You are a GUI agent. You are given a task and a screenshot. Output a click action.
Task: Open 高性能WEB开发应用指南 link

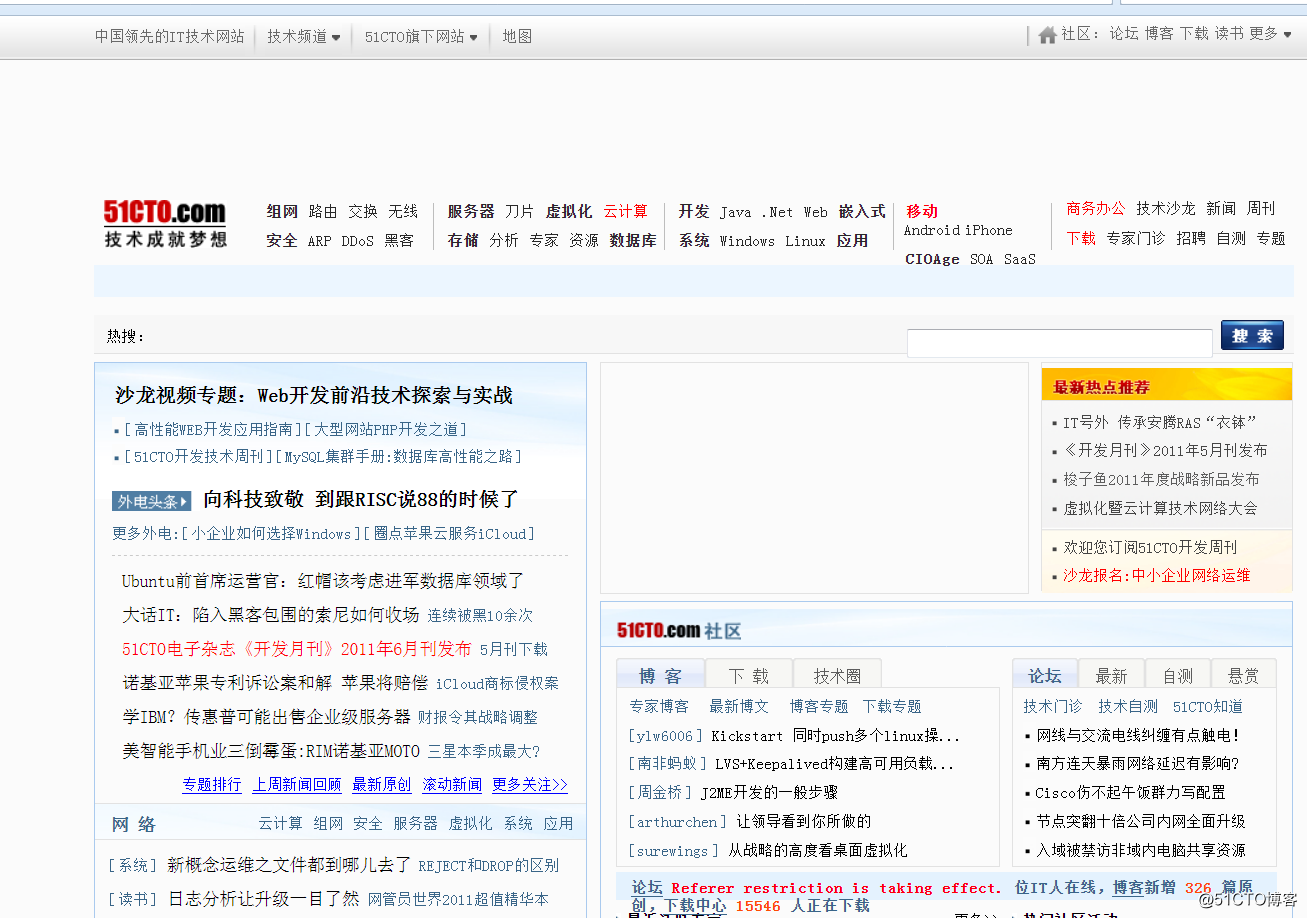coord(212,429)
